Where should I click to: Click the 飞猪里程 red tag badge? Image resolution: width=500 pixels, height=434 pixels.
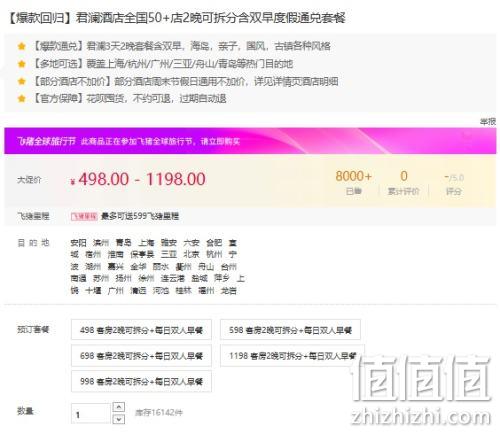coord(84,216)
